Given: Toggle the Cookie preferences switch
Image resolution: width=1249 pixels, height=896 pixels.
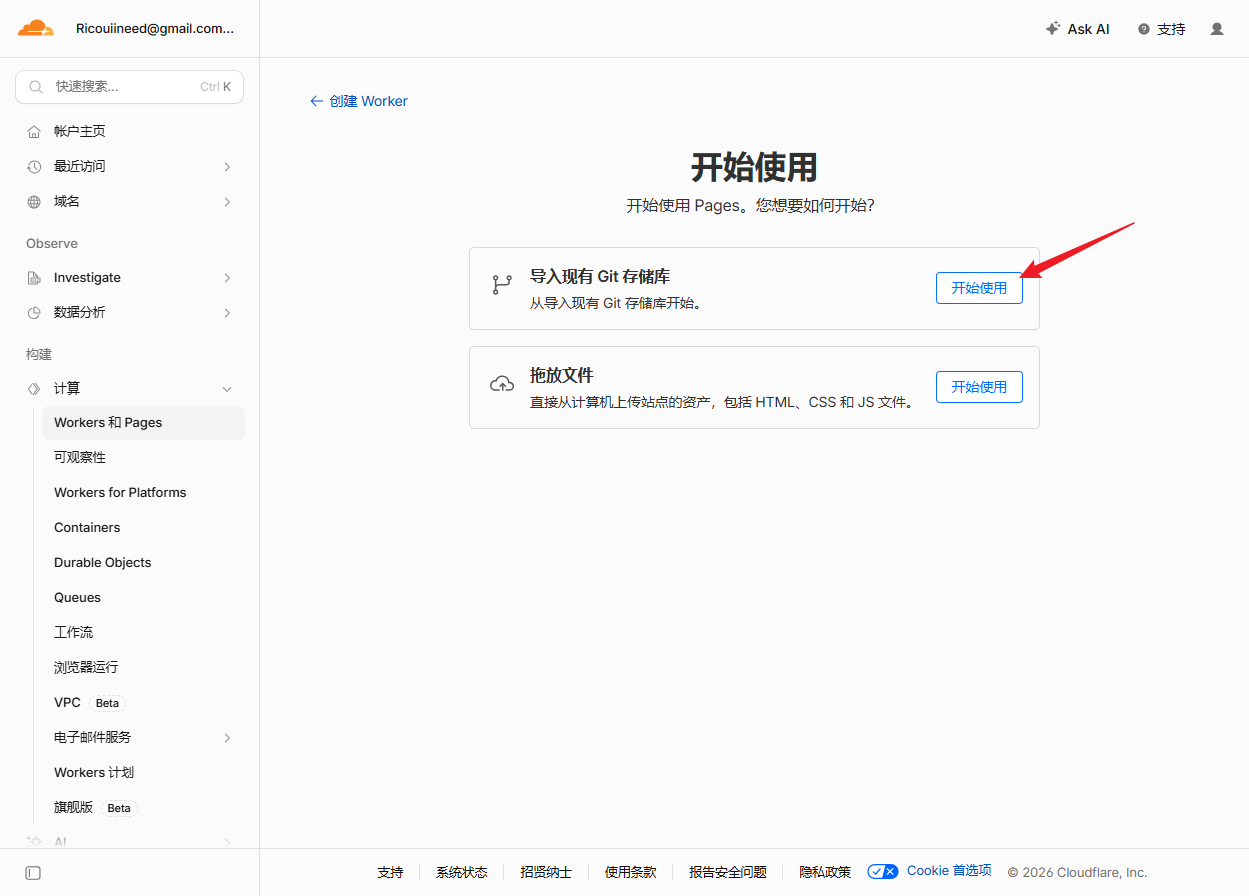Looking at the screenshot, I should click(x=883, y=871).
